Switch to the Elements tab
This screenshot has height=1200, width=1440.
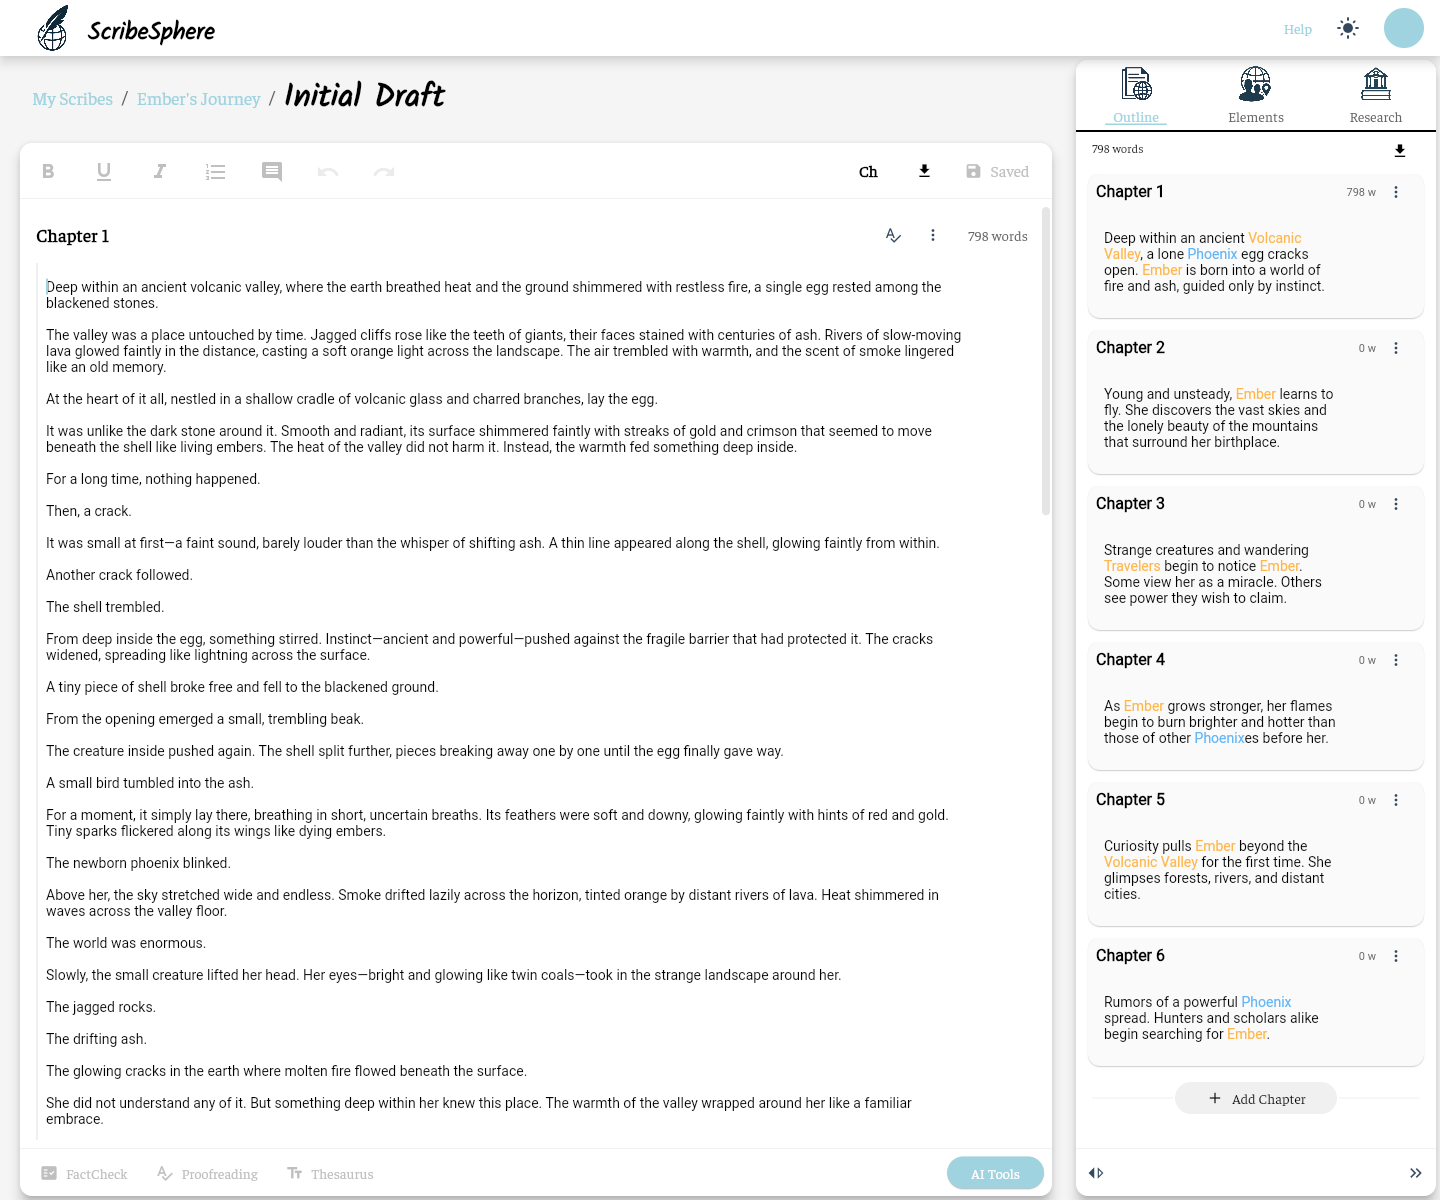click(x=1256, y=96)
